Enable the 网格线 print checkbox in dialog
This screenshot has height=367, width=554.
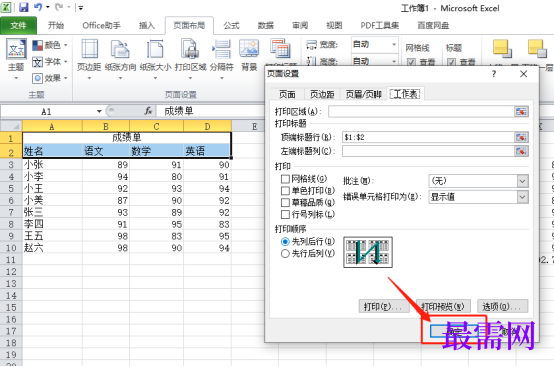coord(285,179)
